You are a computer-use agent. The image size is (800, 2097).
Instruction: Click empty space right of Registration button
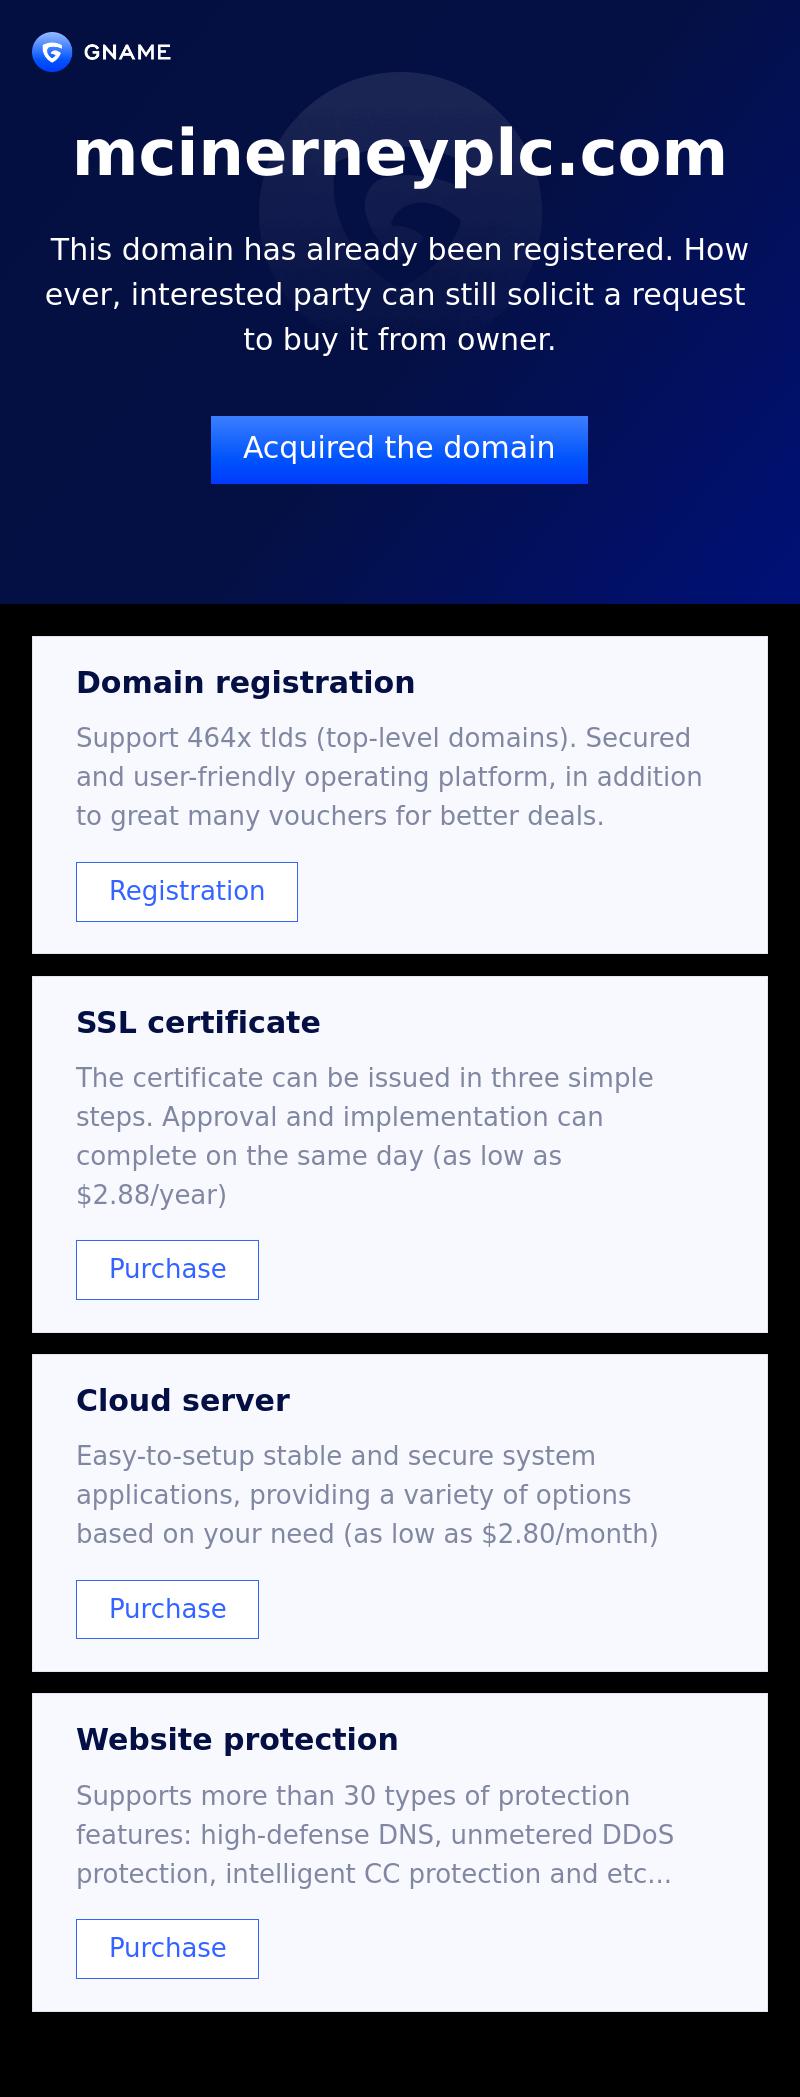pos(530,891)
